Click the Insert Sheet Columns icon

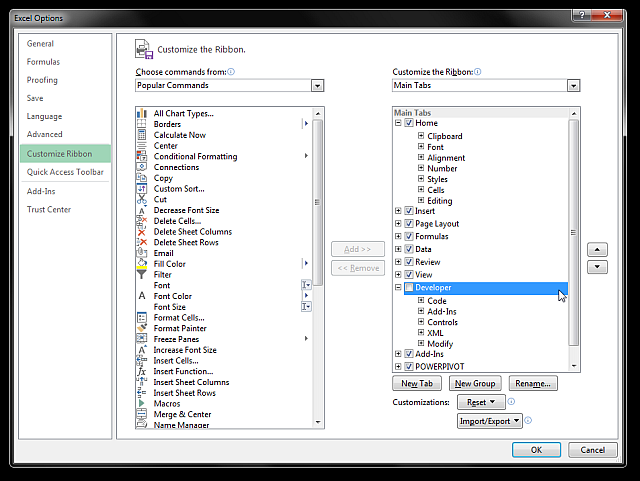[142, 382]
